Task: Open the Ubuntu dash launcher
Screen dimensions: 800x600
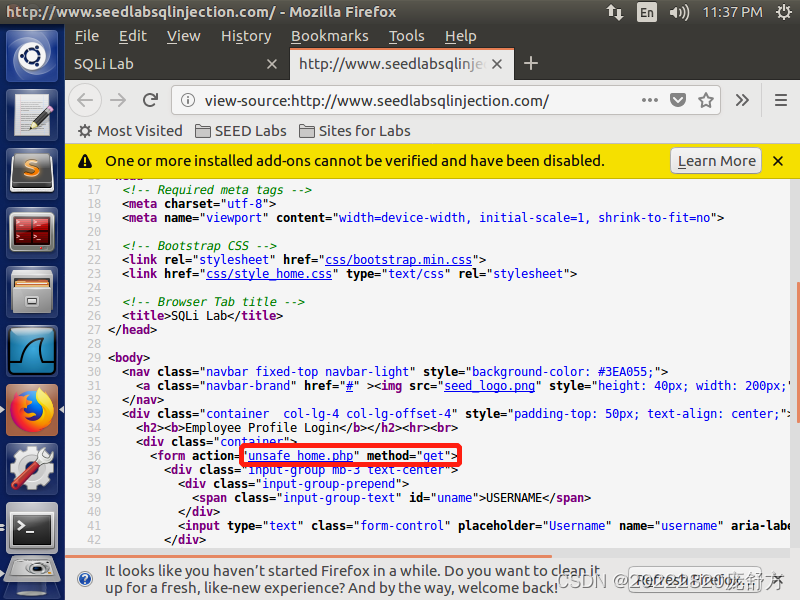Action: click(x=32, y=55)
